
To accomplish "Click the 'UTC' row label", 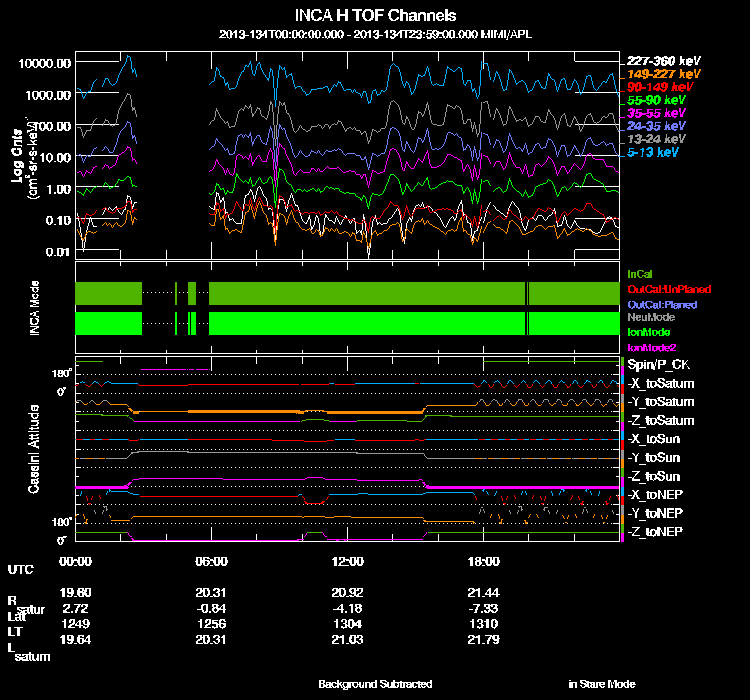I will point(21,569).
